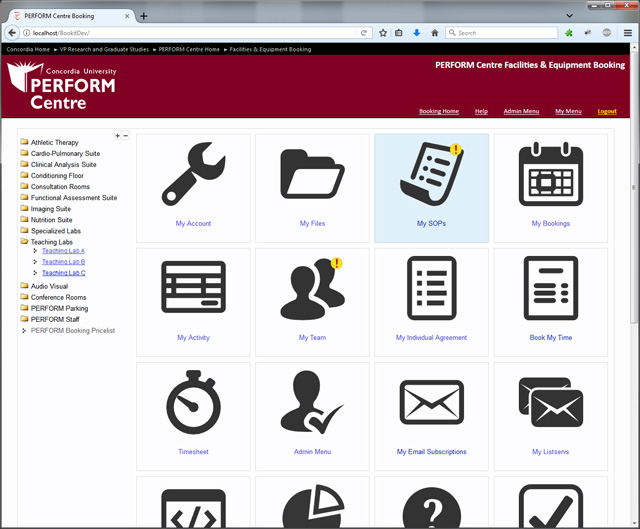
Task: Open My Email Subscriptions envelope icon
Action: click(431, 403)
